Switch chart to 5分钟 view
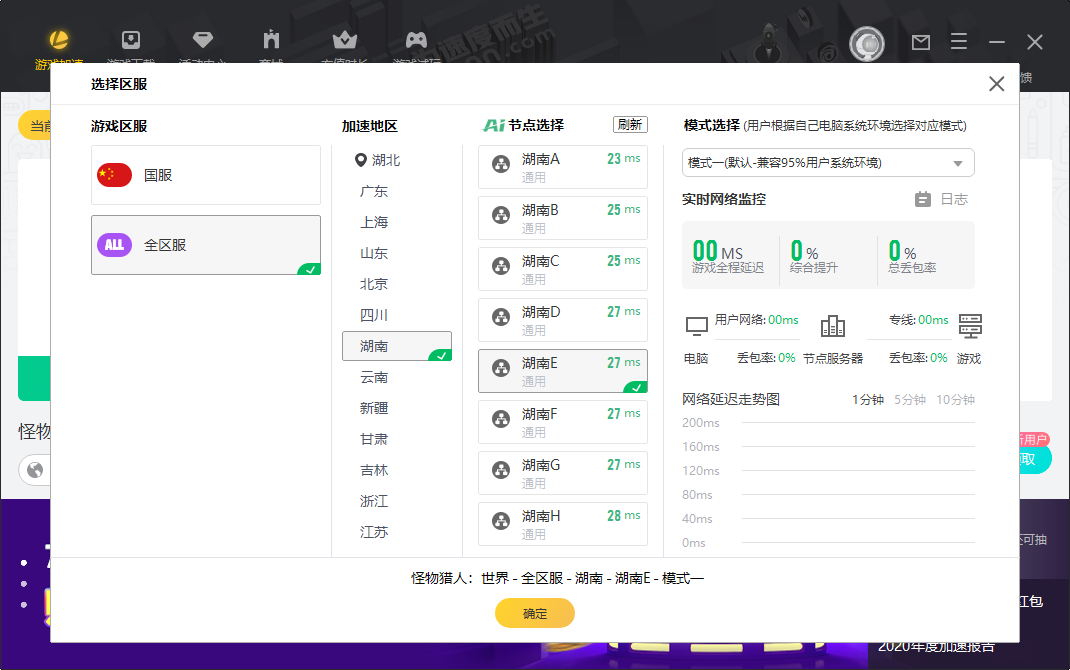The height and width of the screenshot is (670, 1070). (x=909, y=400)
